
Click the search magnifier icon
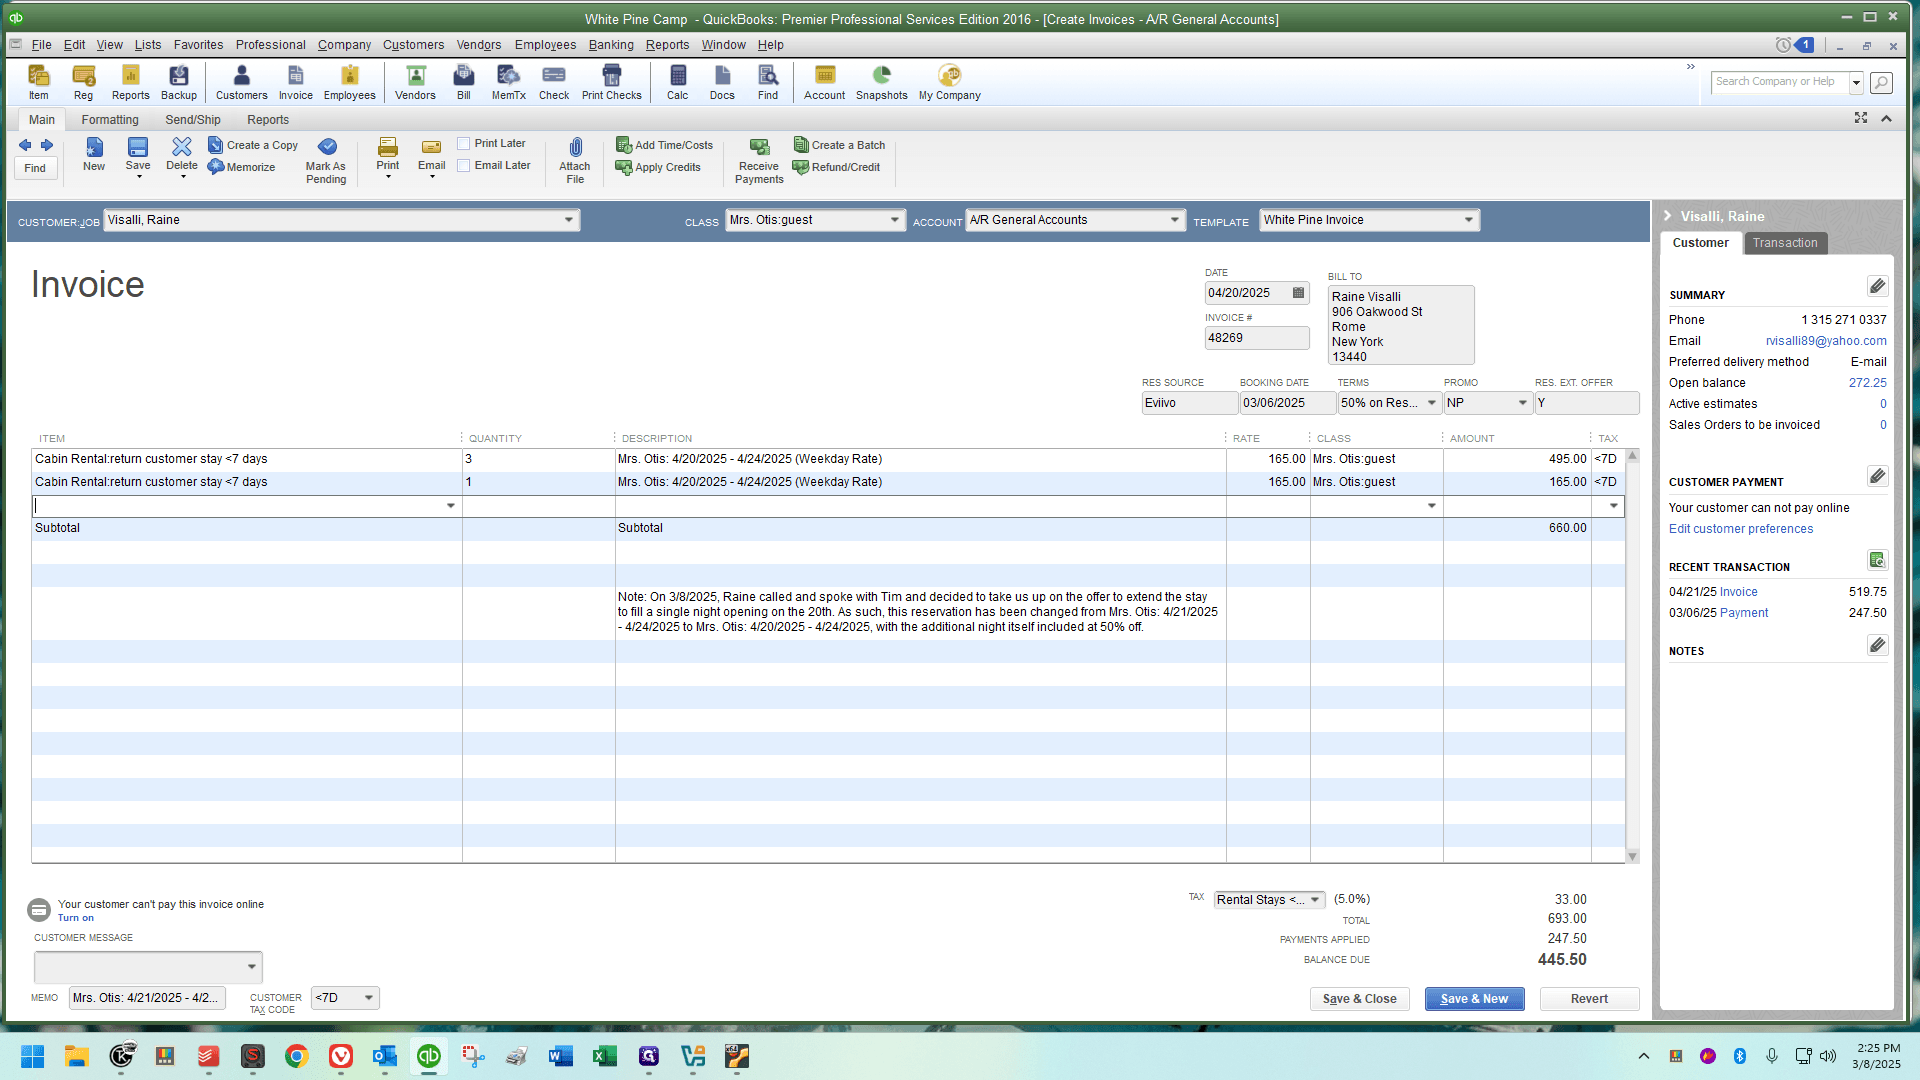tap(1881, 82)
